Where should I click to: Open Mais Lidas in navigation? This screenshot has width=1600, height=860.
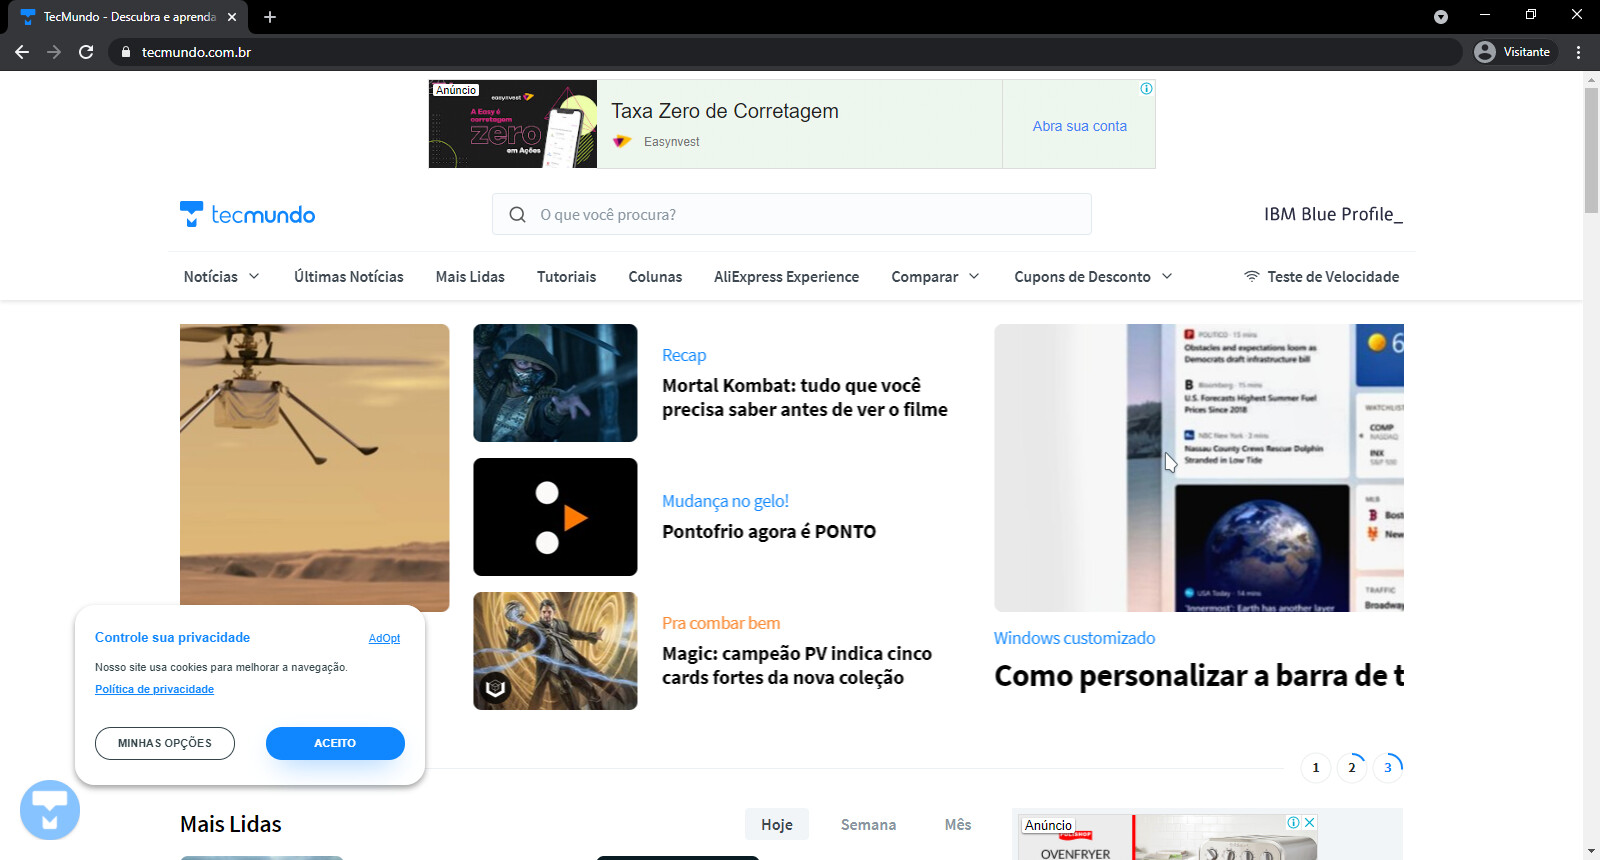pyautogui.click(x=470, y=276)
